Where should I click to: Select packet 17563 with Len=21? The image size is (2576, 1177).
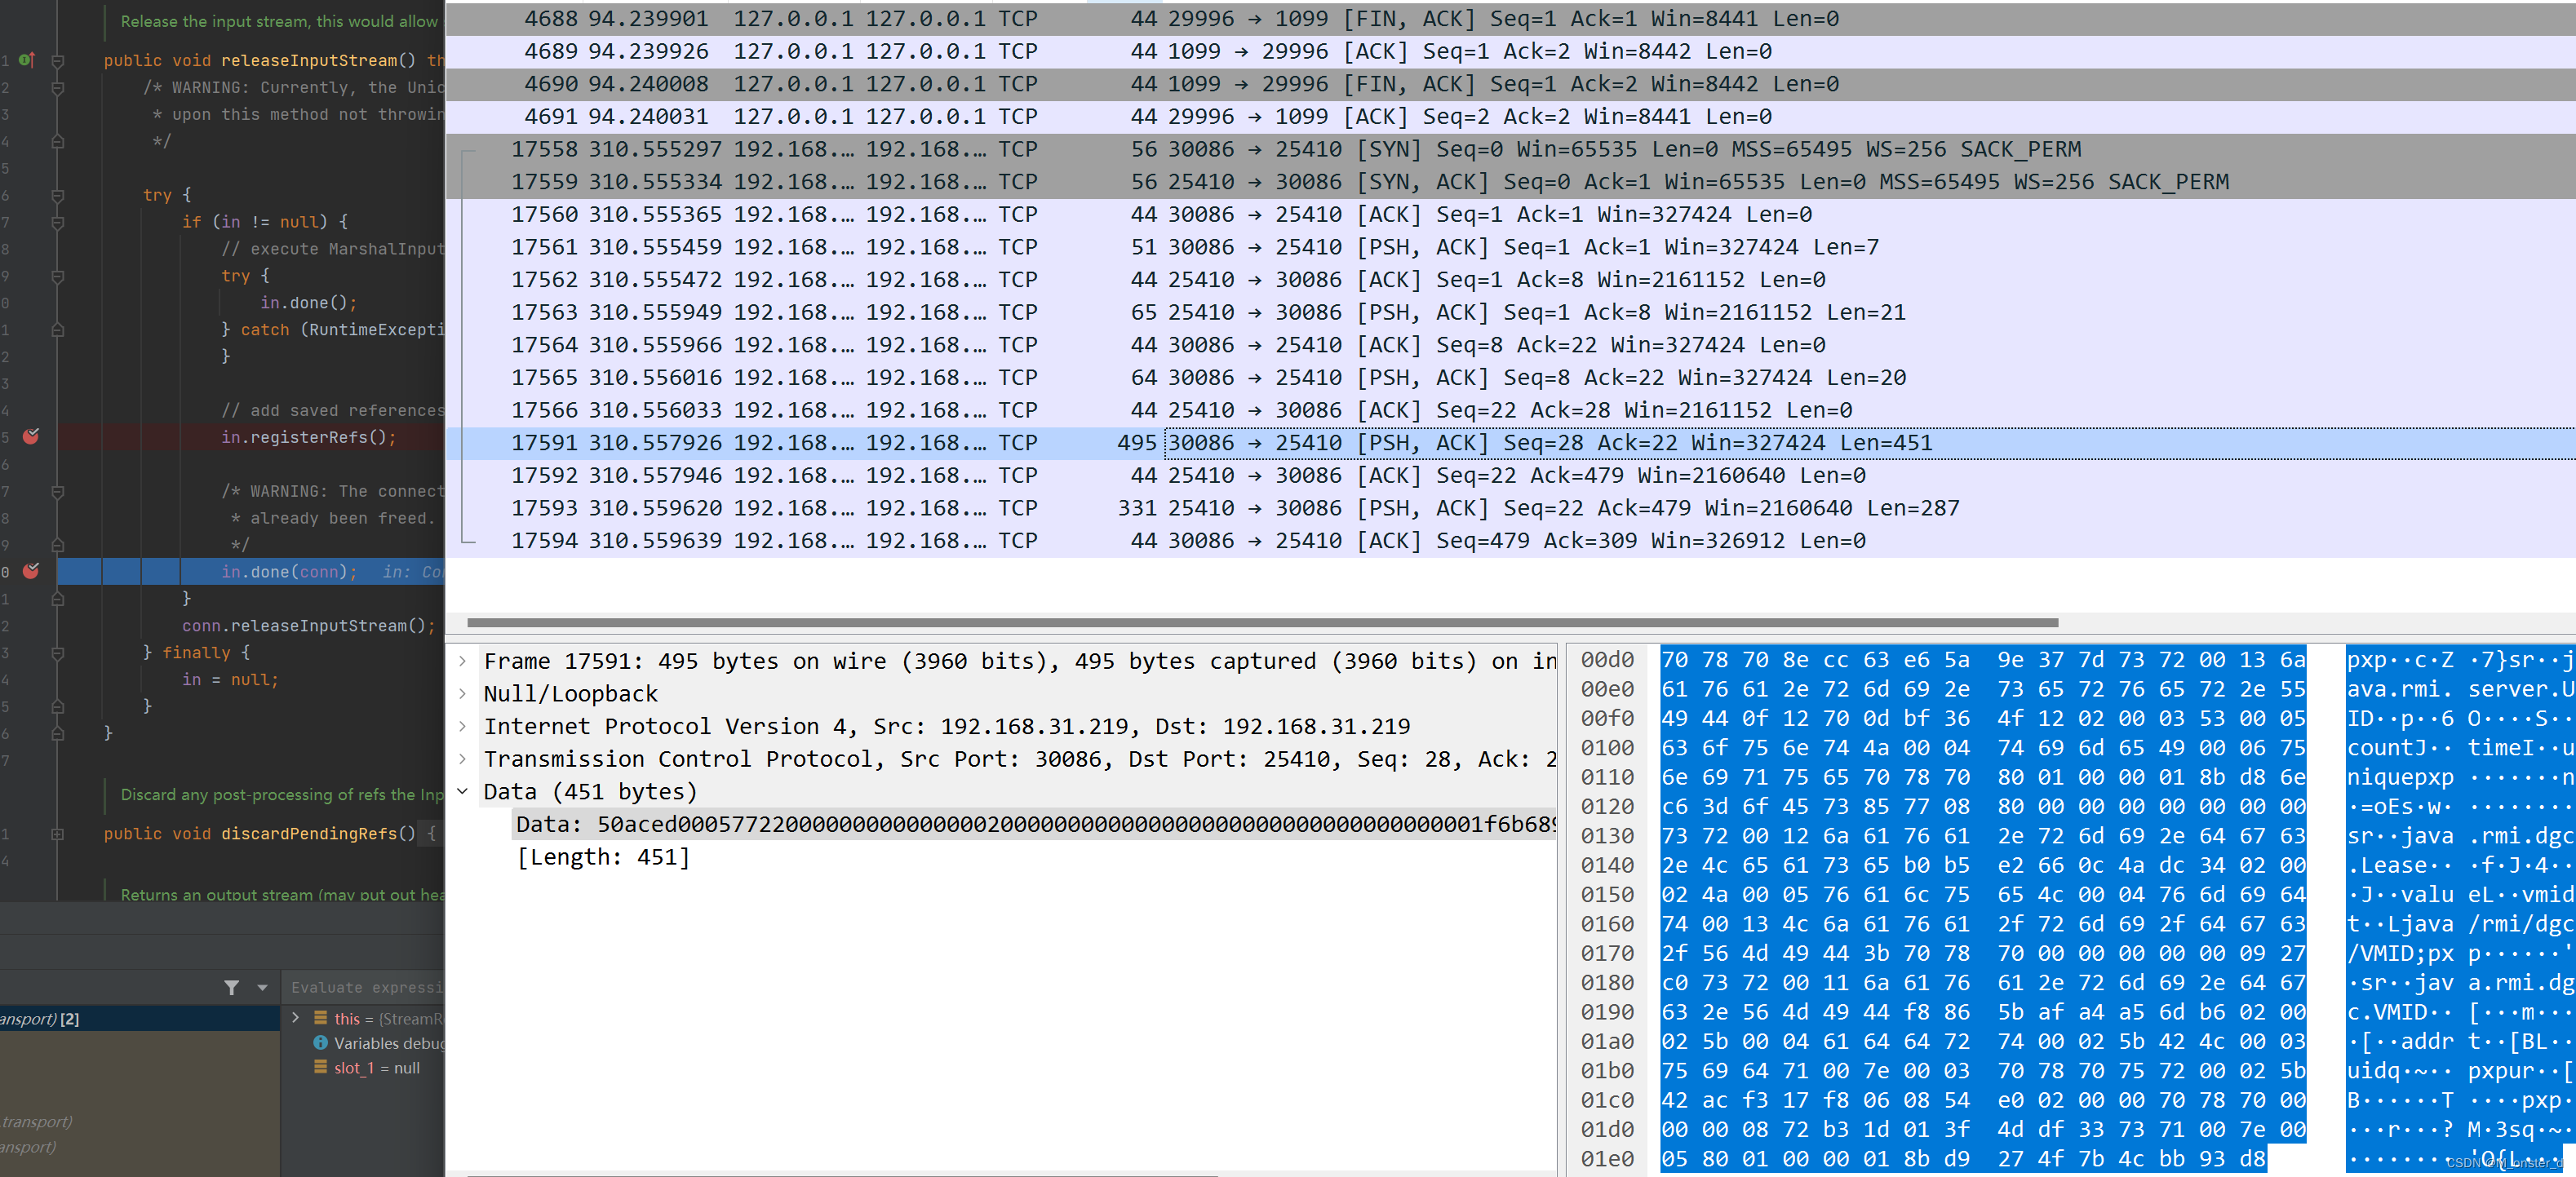[1510, 312]
